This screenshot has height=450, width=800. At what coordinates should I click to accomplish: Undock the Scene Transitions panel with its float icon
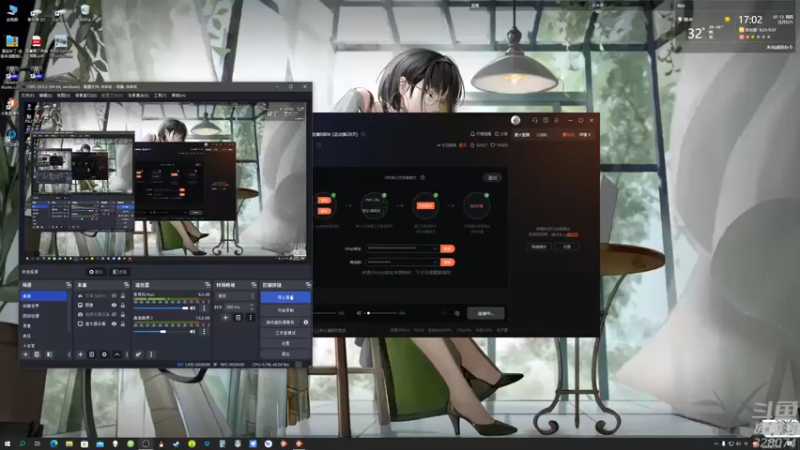[254, 285]
